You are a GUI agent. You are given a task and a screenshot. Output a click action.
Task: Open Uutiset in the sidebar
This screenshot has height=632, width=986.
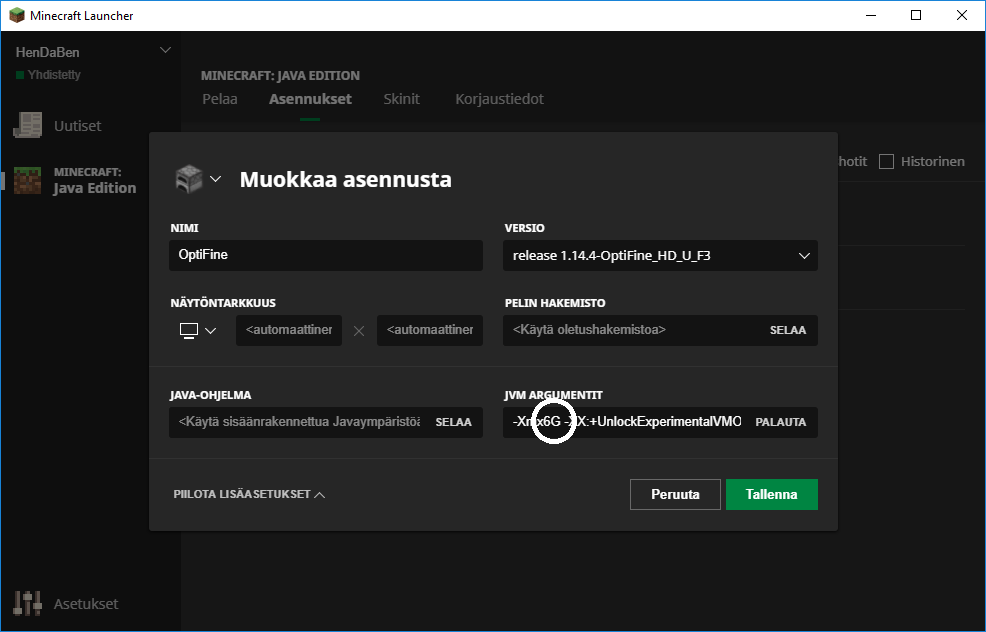coord(77,126)
